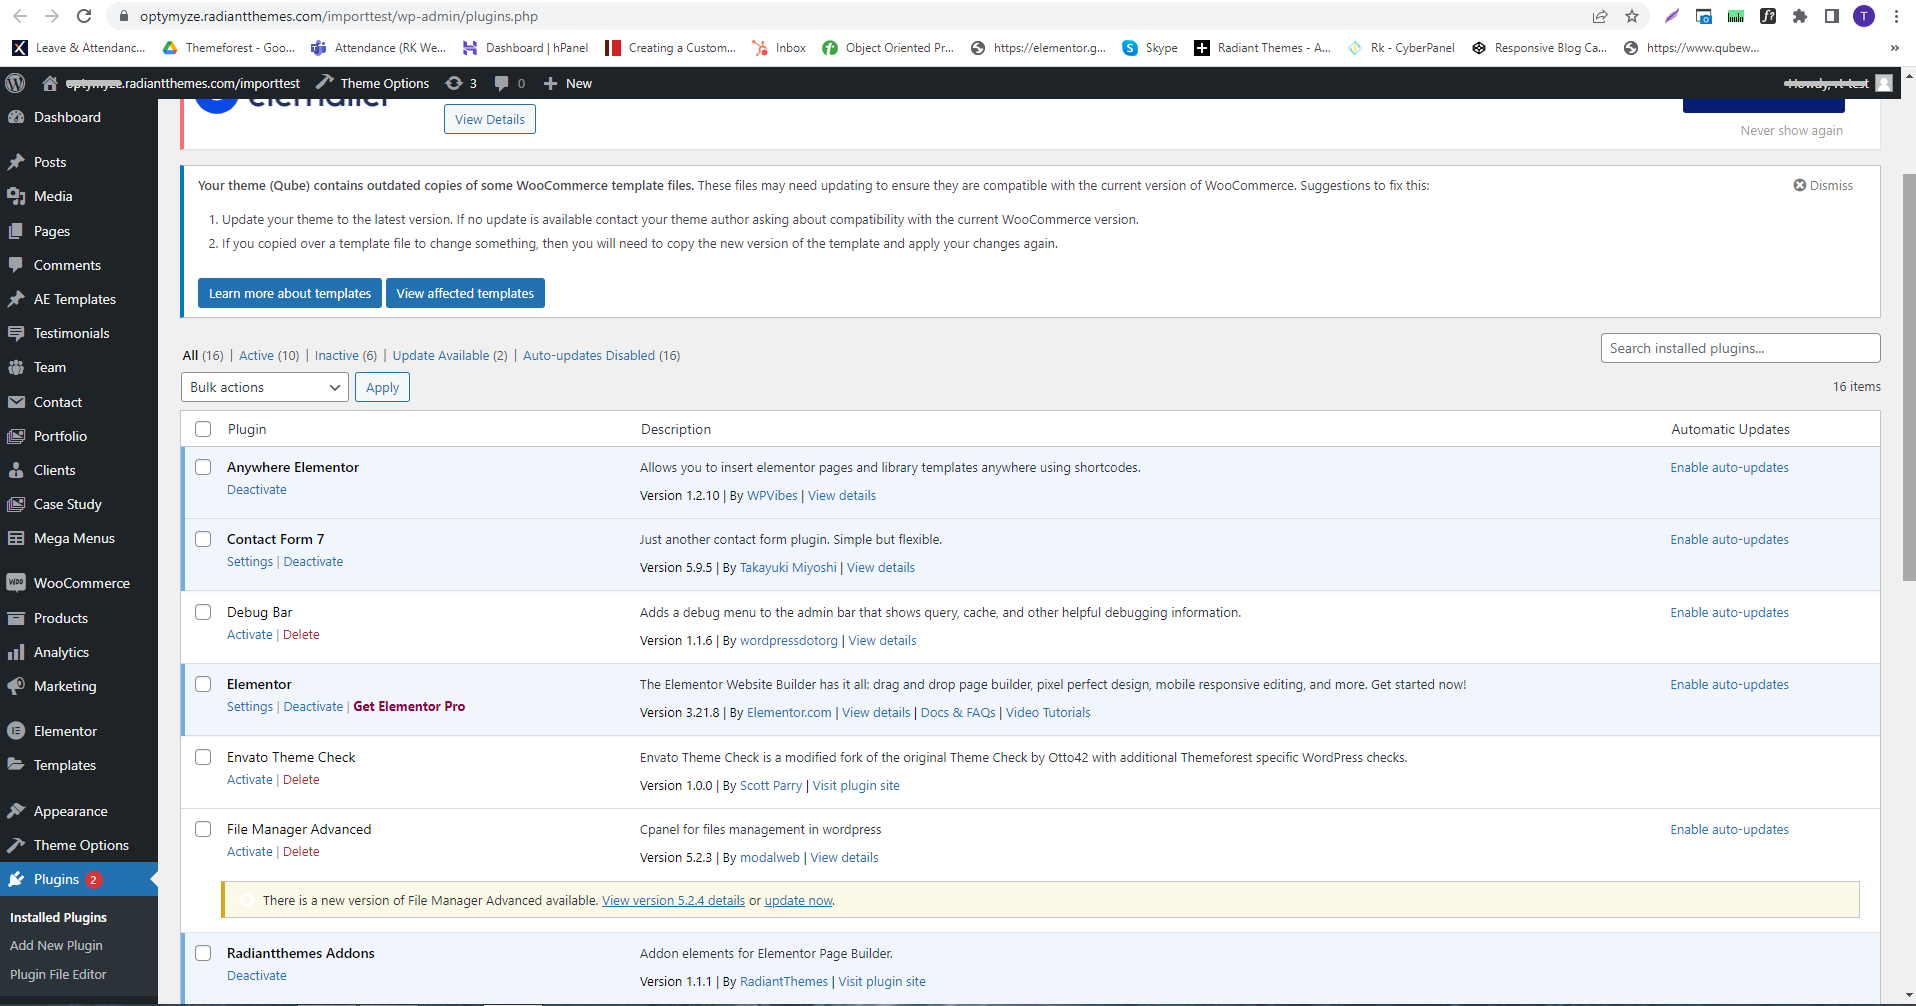
Task: Click the Products icon in sidebar
Action: click(x=16, y=618)
